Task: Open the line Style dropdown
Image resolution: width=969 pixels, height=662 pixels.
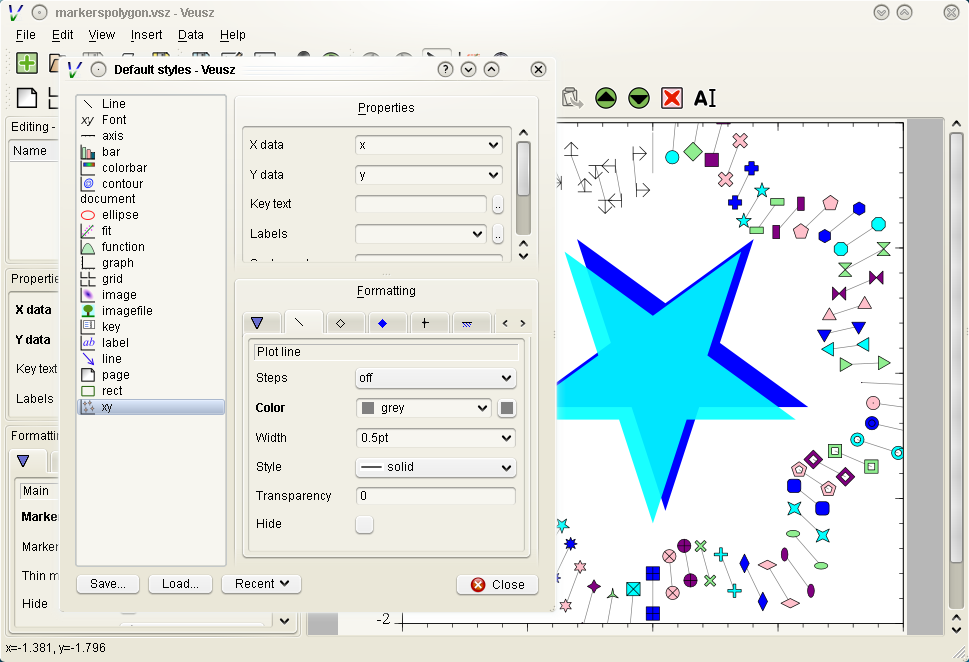Action: (435, 467)
